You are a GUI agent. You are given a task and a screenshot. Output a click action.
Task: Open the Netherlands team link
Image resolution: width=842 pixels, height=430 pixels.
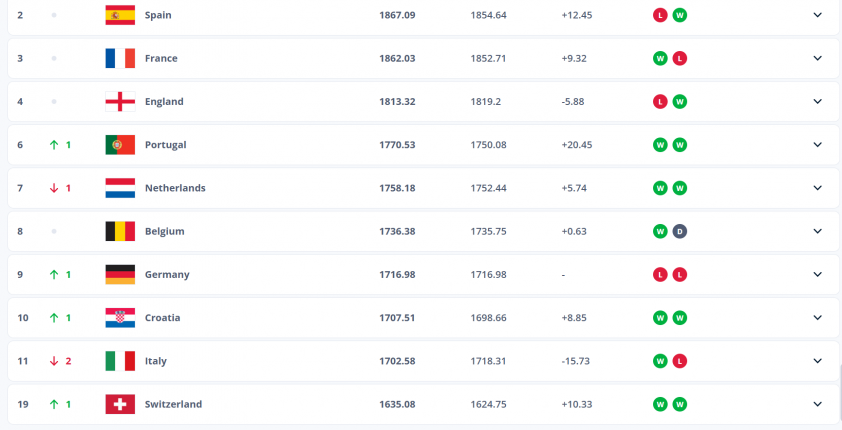(x=175, y=188)
